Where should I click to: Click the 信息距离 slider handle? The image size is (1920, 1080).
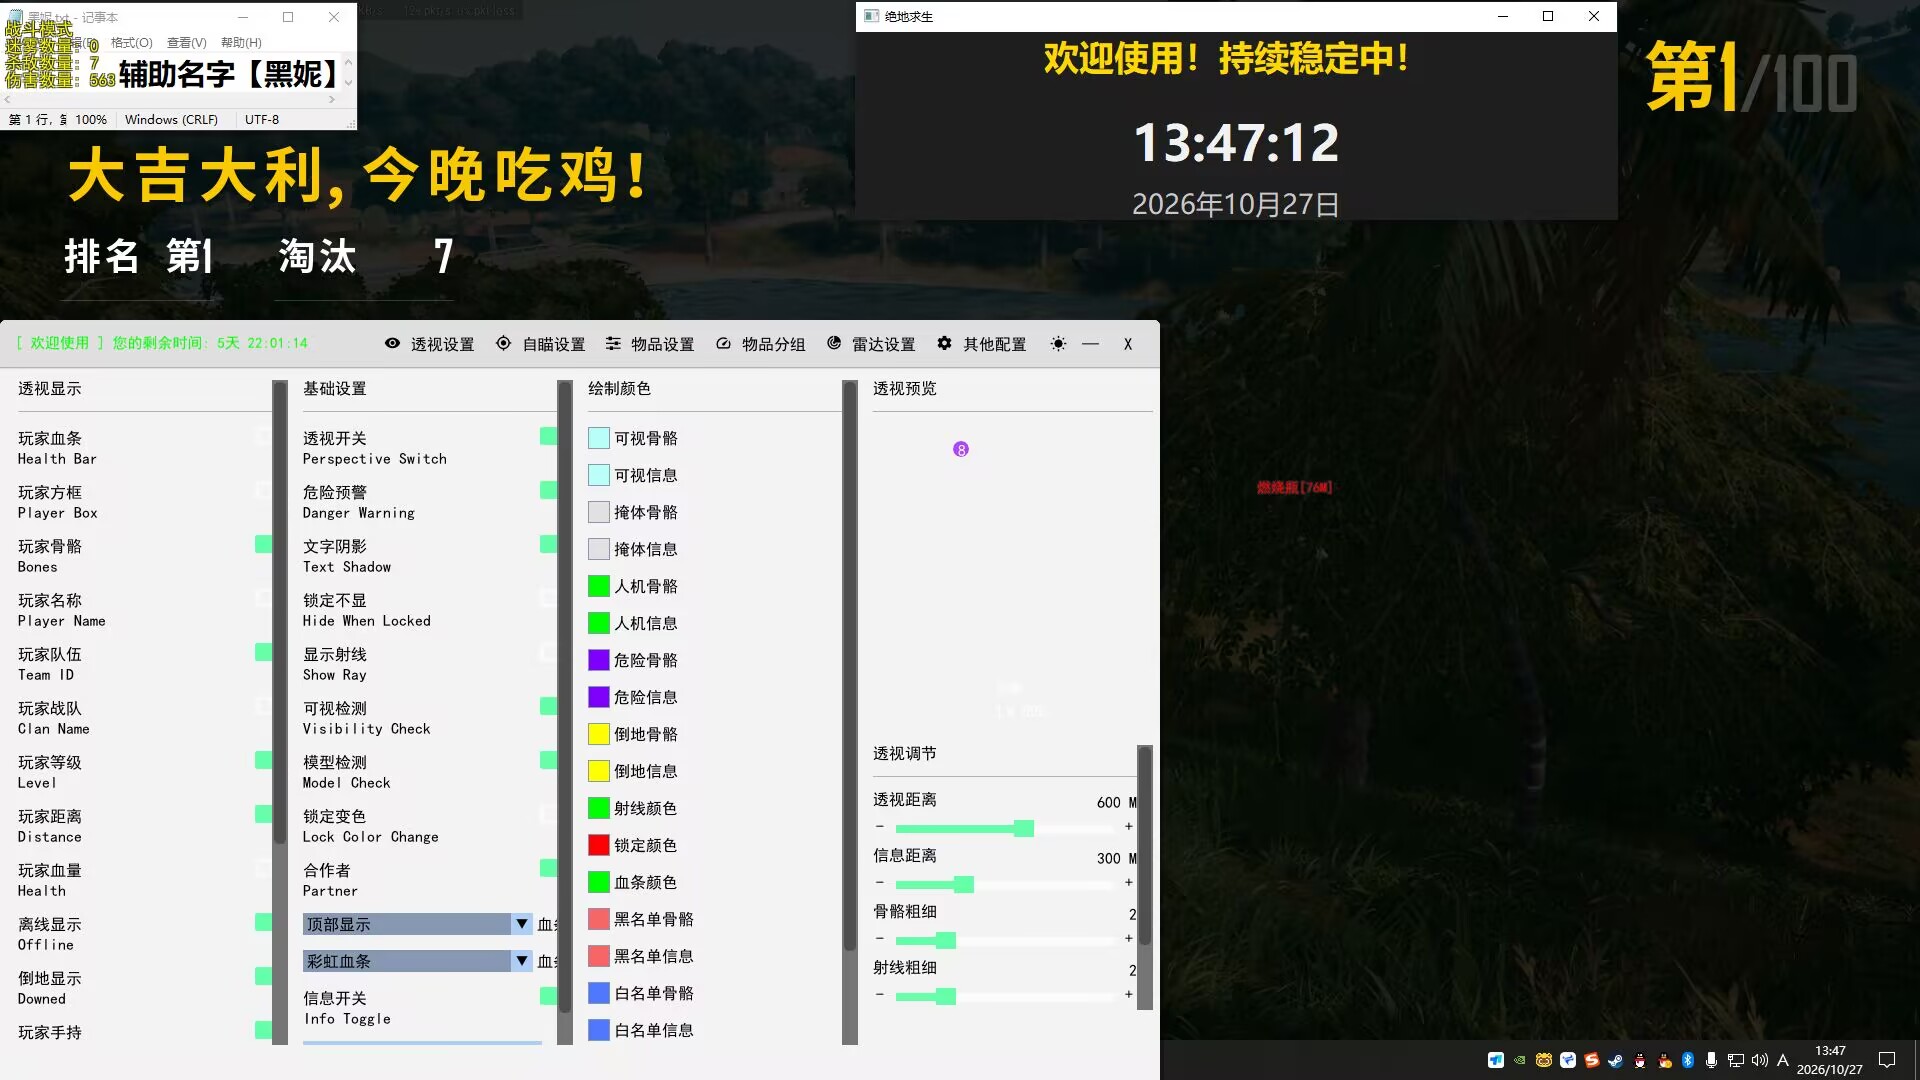pos(963,884)
